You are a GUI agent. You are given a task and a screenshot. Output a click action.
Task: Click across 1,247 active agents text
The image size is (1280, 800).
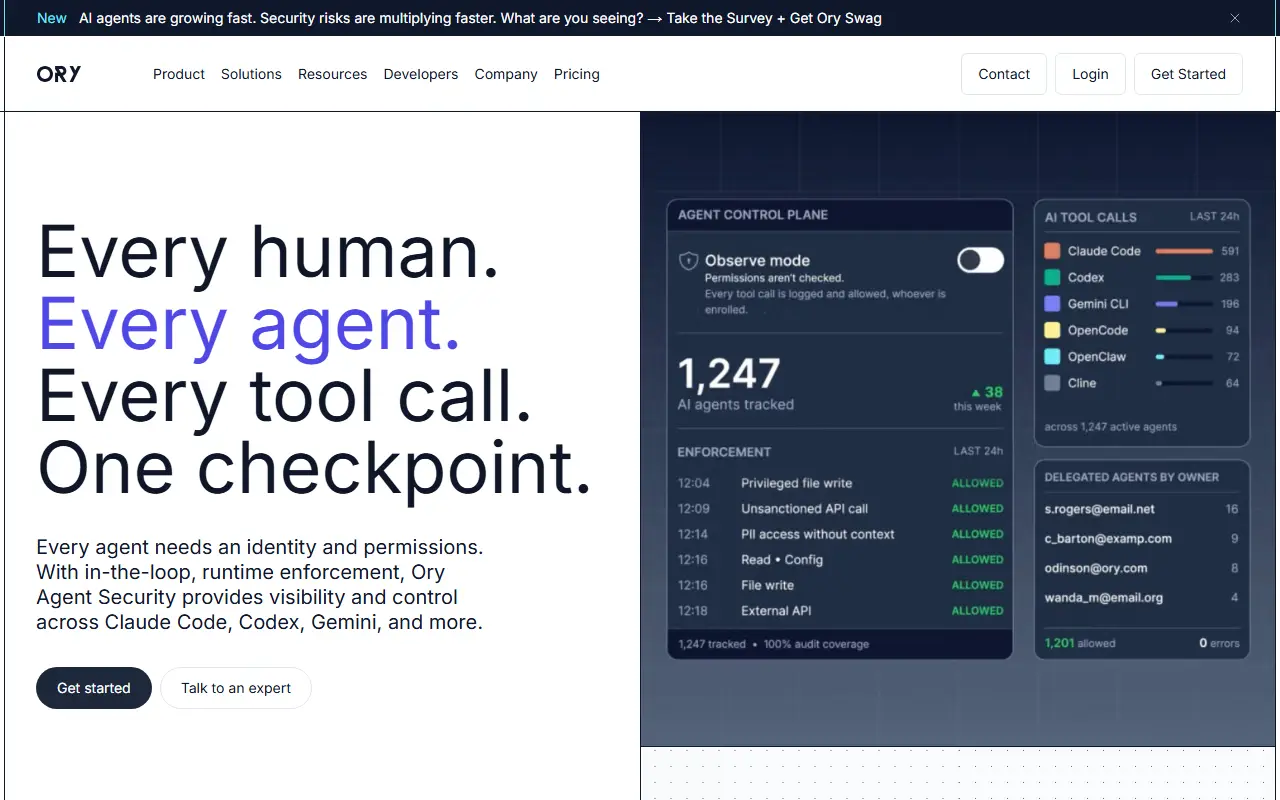point(1111,427)
